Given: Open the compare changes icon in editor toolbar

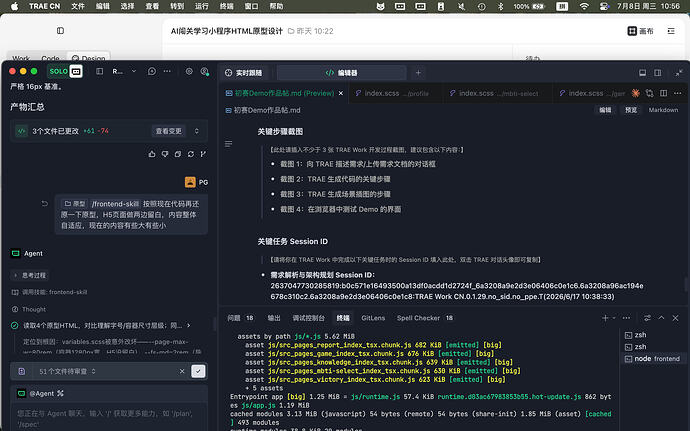Looking at the screenshot, I should point(650,93).
